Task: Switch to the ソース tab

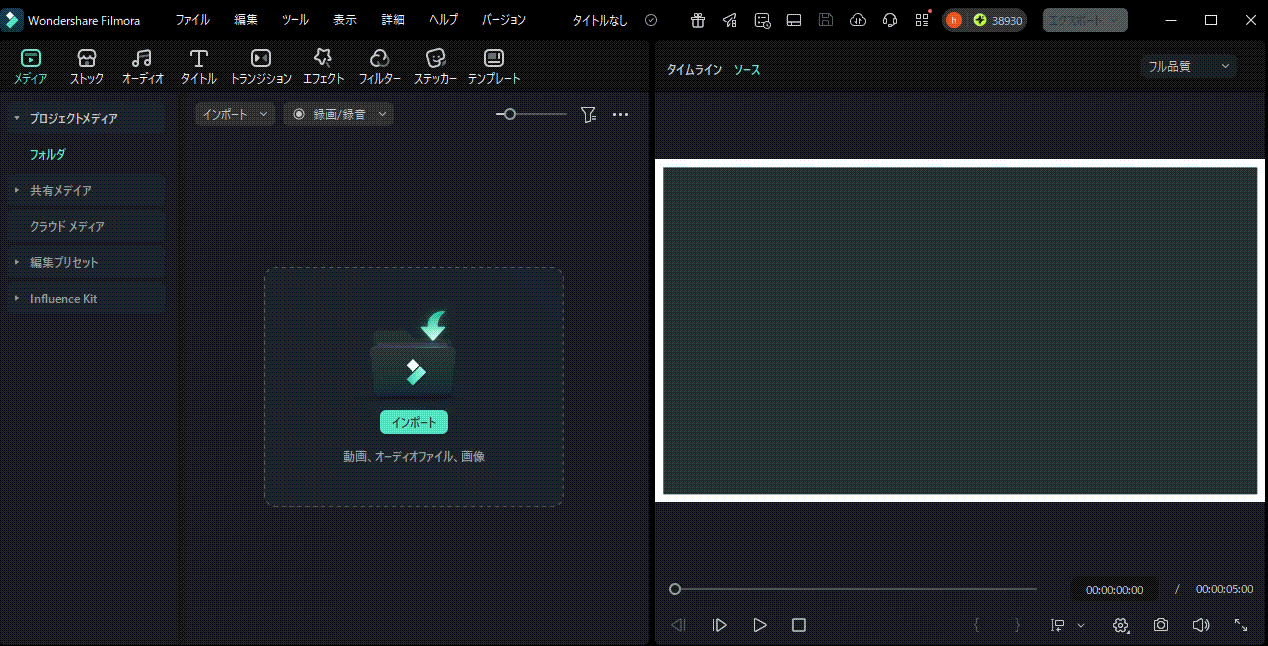Action: coord(747,70)
